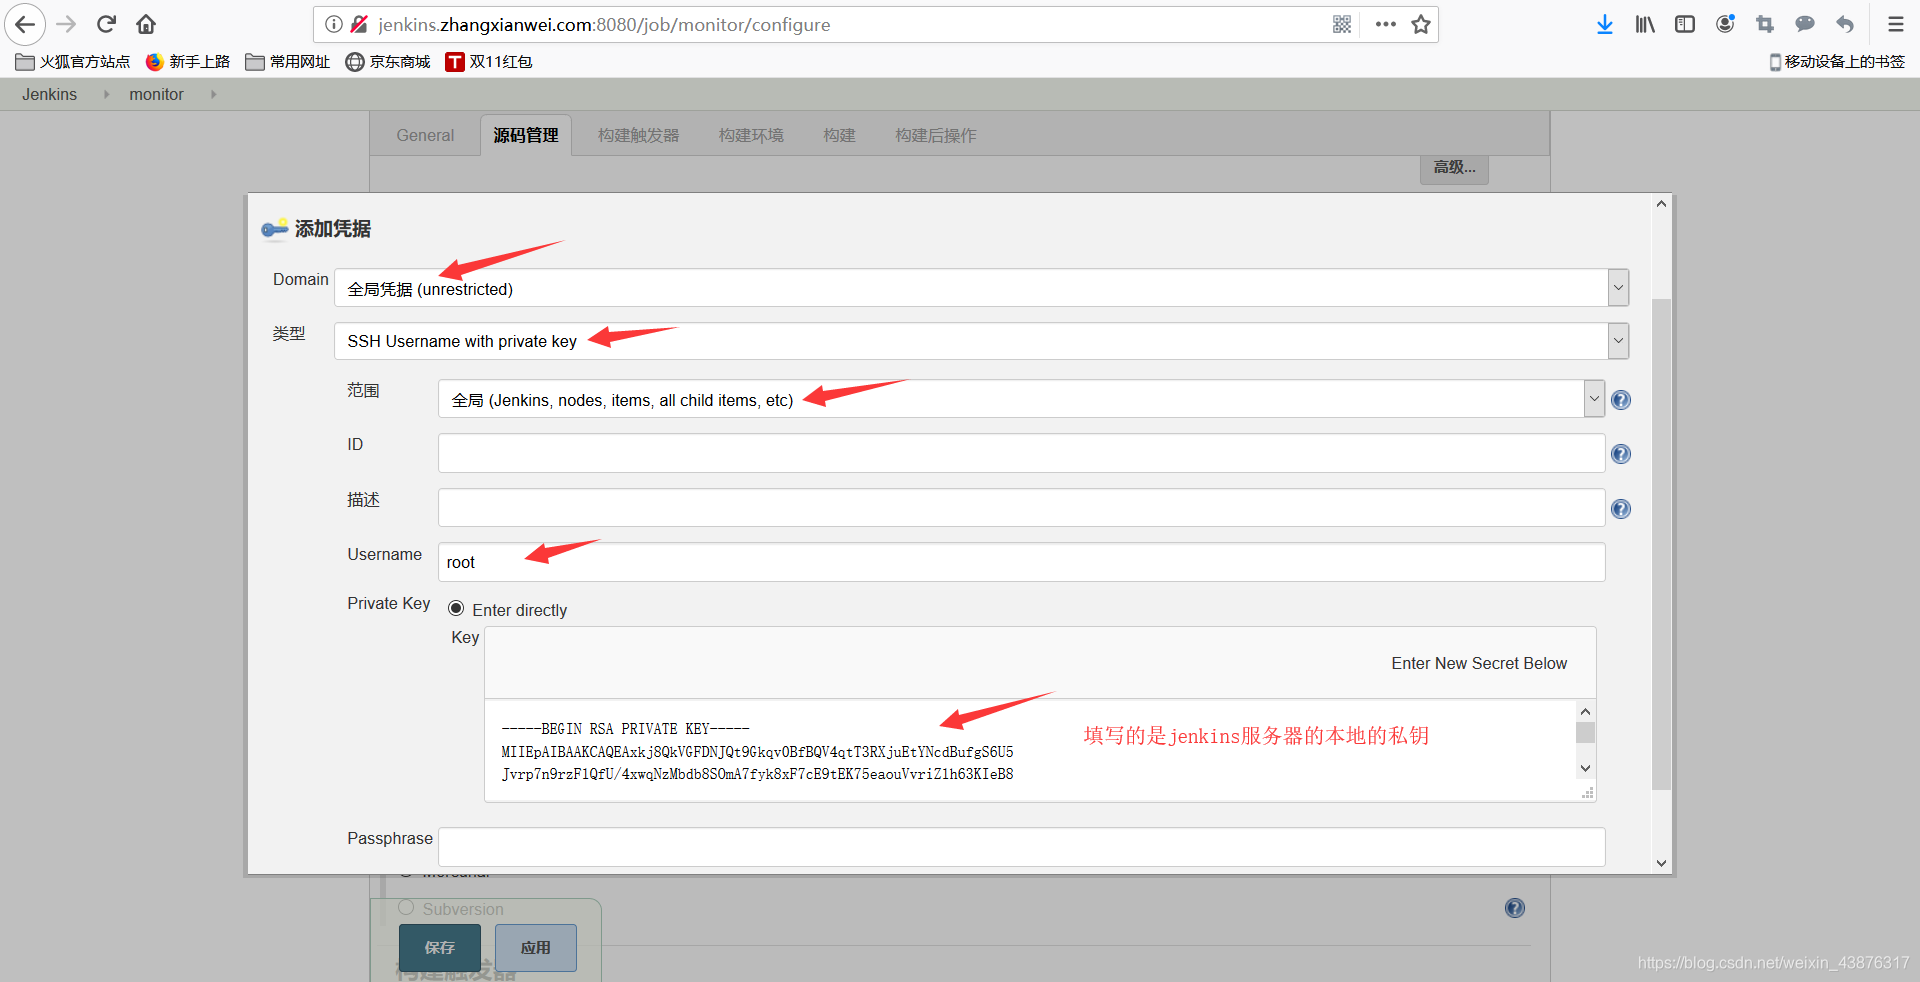Switch to the General tab
The image size is (1920, 982).
(x=425, y=135)
